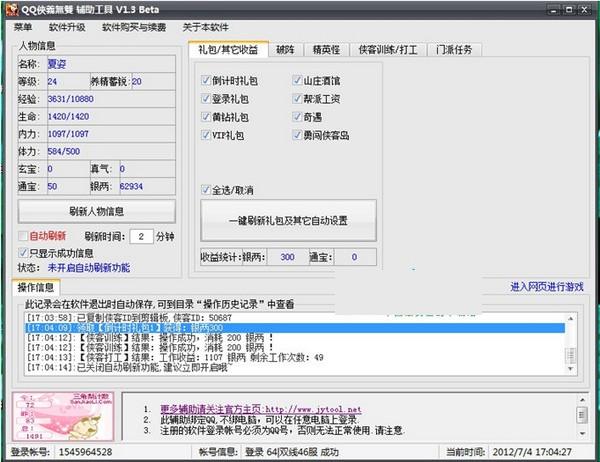Switch to the 侠客训练/打工 tab

tap(391, 49)
